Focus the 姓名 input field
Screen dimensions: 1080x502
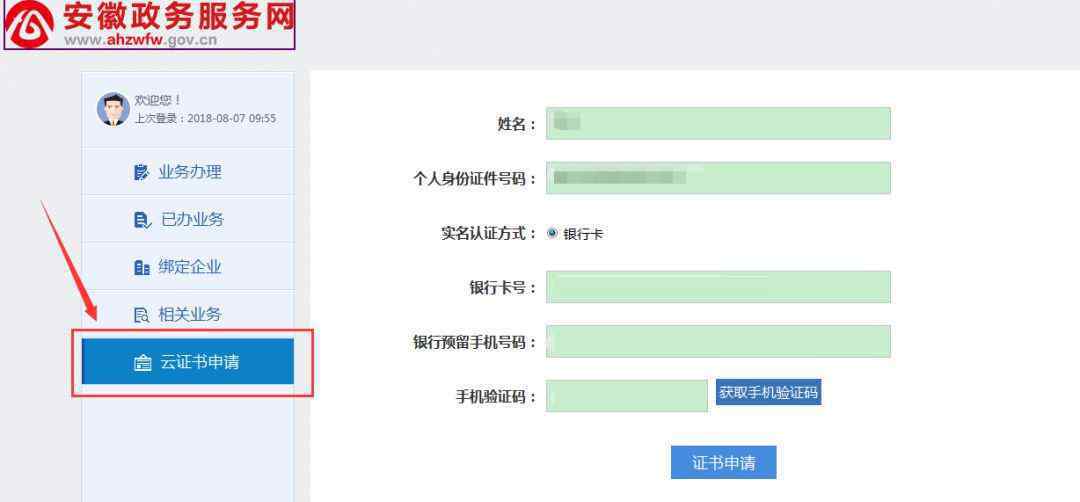tap(718, 123)
